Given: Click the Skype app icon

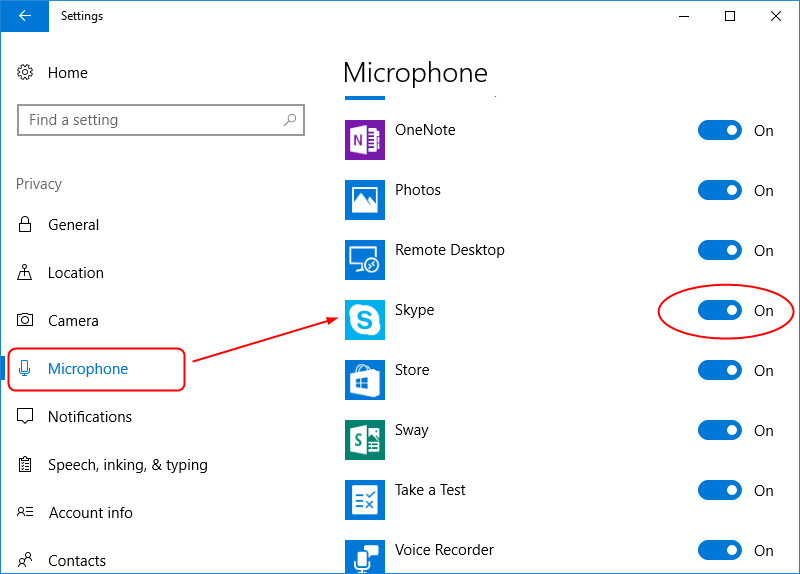Looking at the screenshot, I should (x=365, y=320).
